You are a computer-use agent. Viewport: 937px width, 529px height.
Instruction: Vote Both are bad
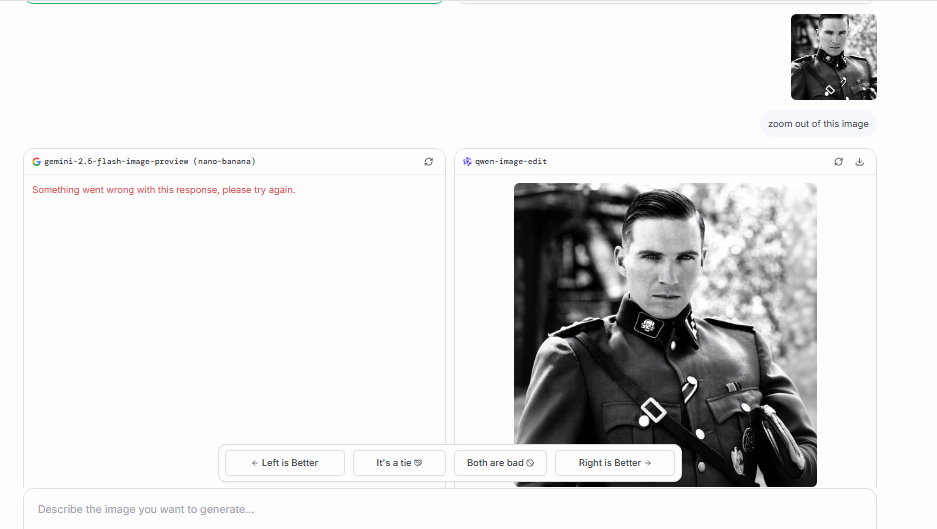coord(500,463)
